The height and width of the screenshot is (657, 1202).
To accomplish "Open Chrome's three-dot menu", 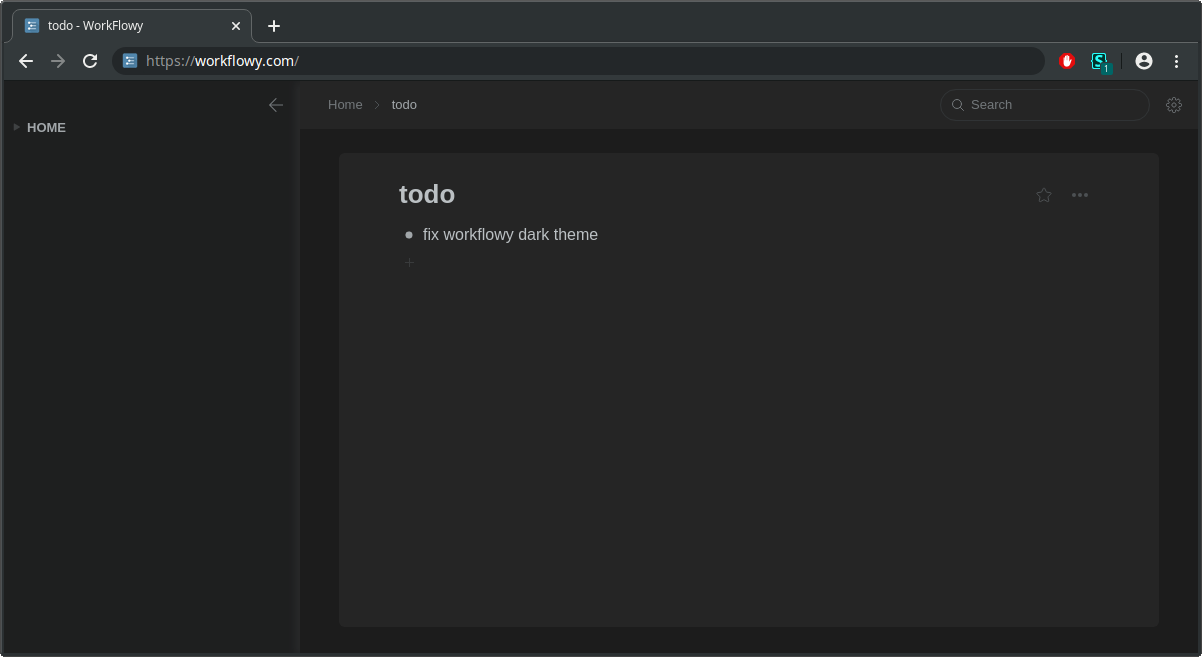I will pos(1176,61).
